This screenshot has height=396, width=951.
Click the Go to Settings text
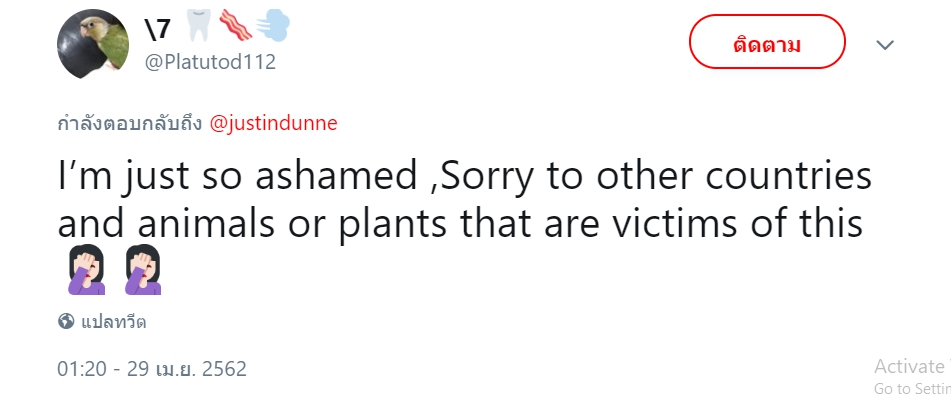coord(912,388)
